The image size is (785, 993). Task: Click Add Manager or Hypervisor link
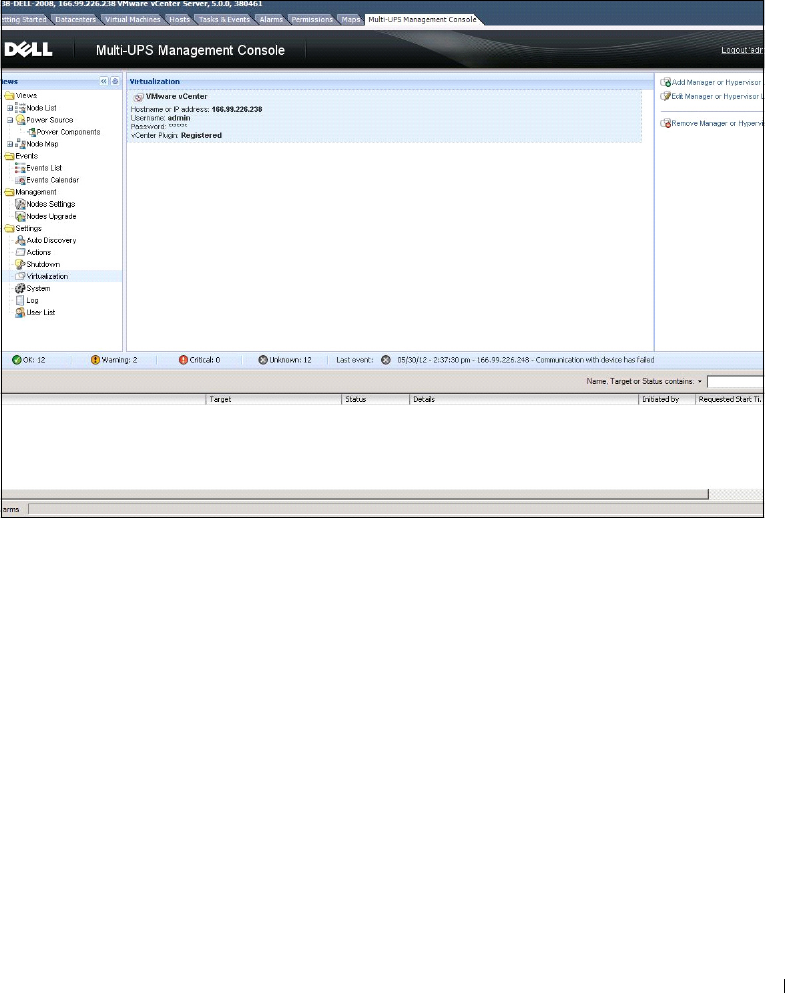[717, 82]
